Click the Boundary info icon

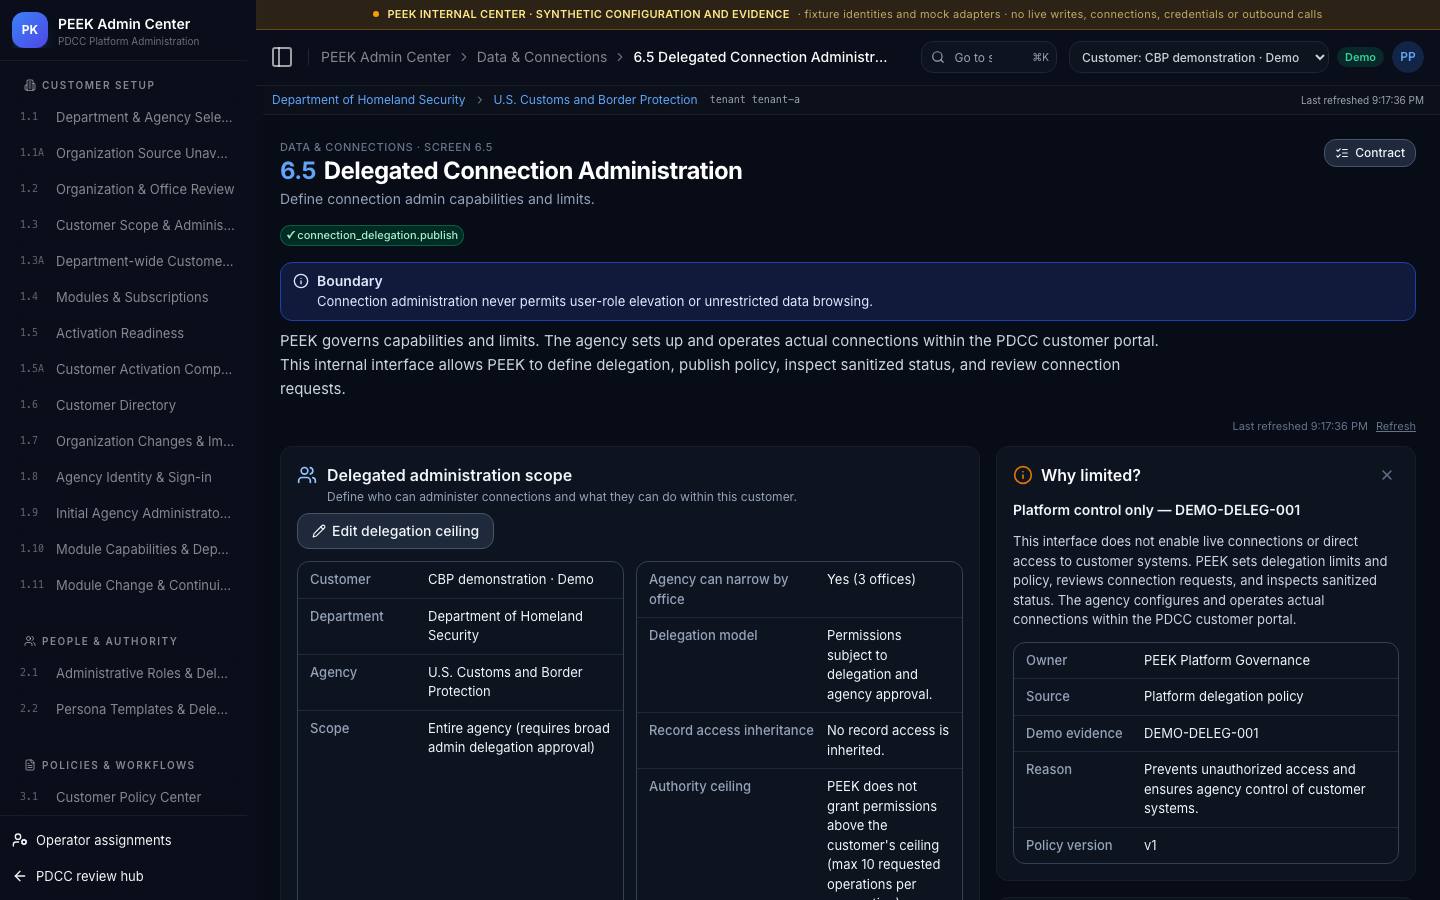click(301, 281)
